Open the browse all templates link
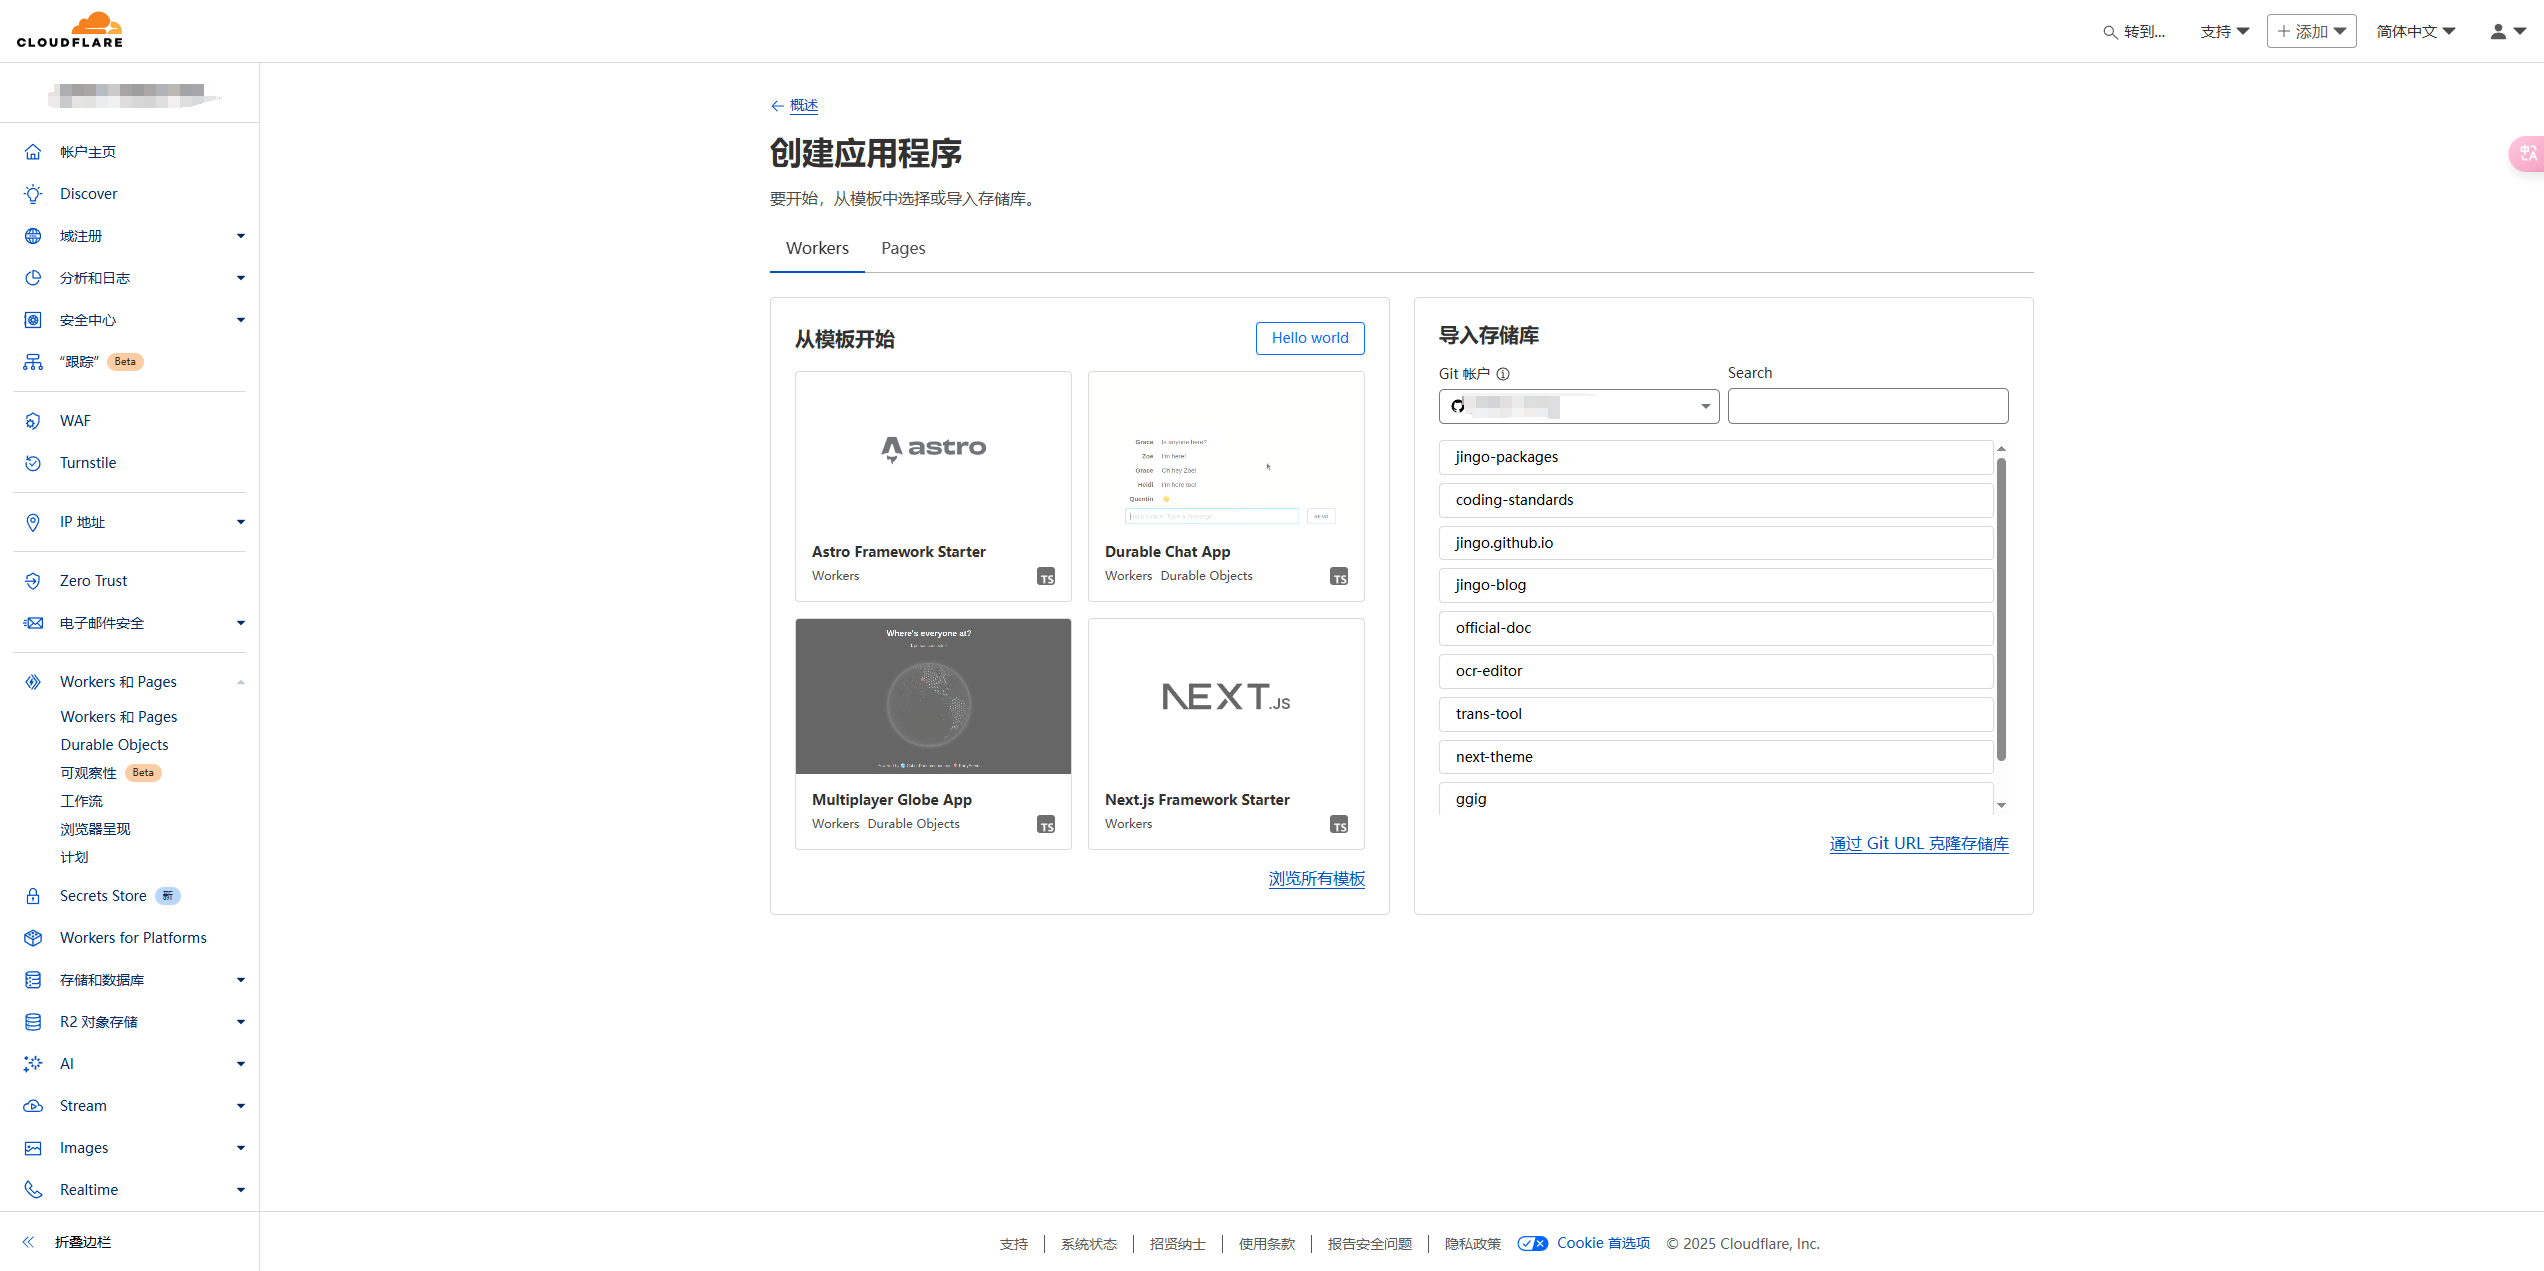 coord(1317,879)
